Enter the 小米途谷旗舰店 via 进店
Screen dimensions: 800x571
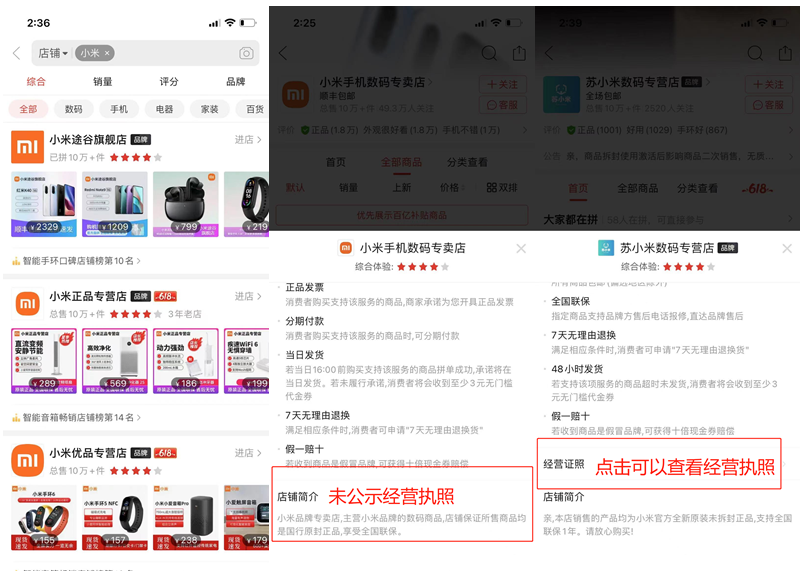(x=248, y=140)
